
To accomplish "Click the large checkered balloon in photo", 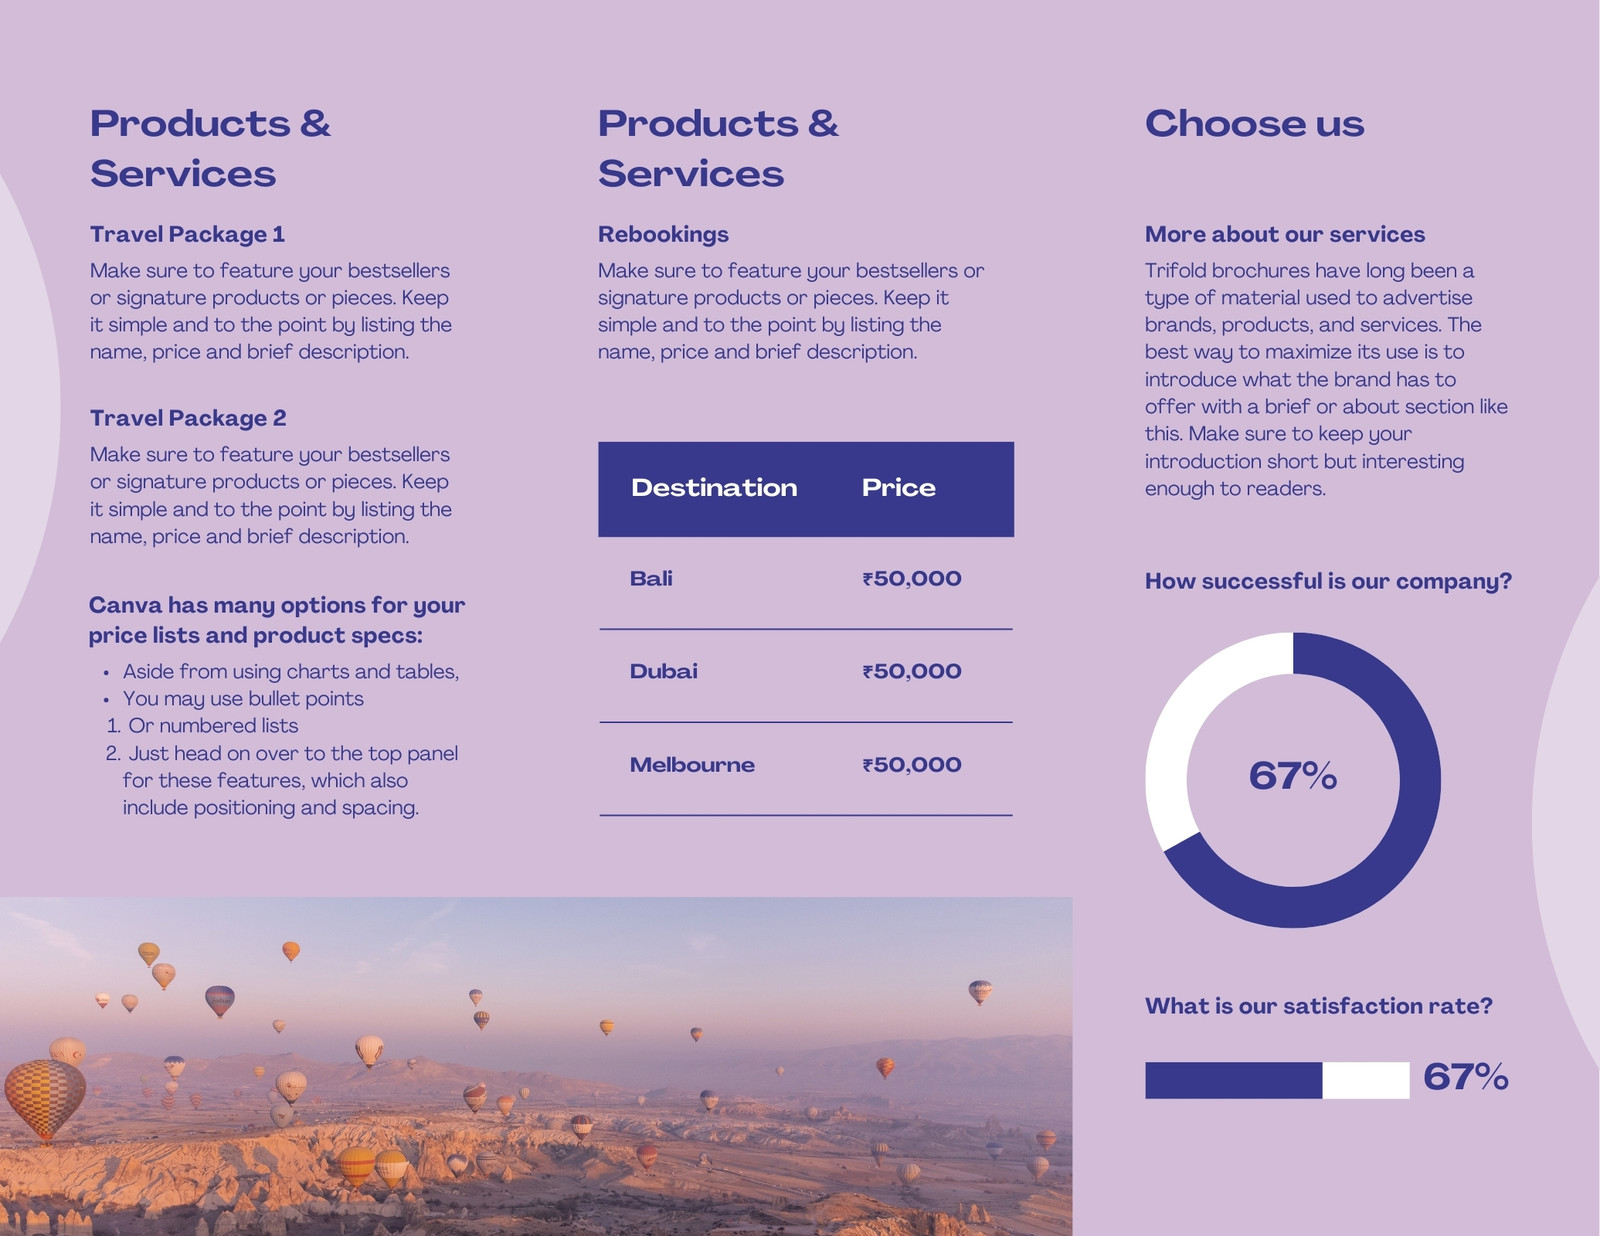I will click(45, 1099).
